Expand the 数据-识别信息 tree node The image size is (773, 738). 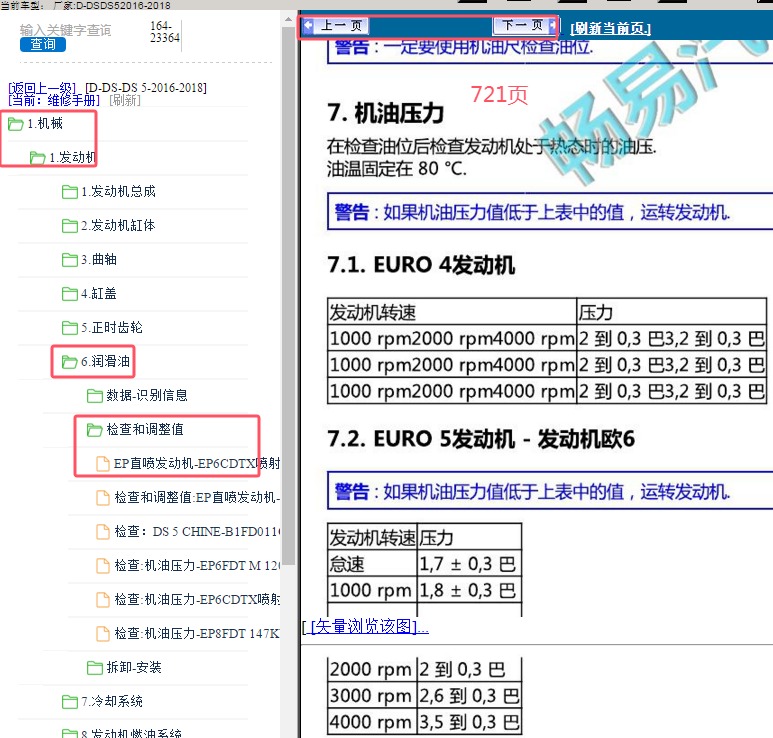pyautogui.click(x=147, y=395)
